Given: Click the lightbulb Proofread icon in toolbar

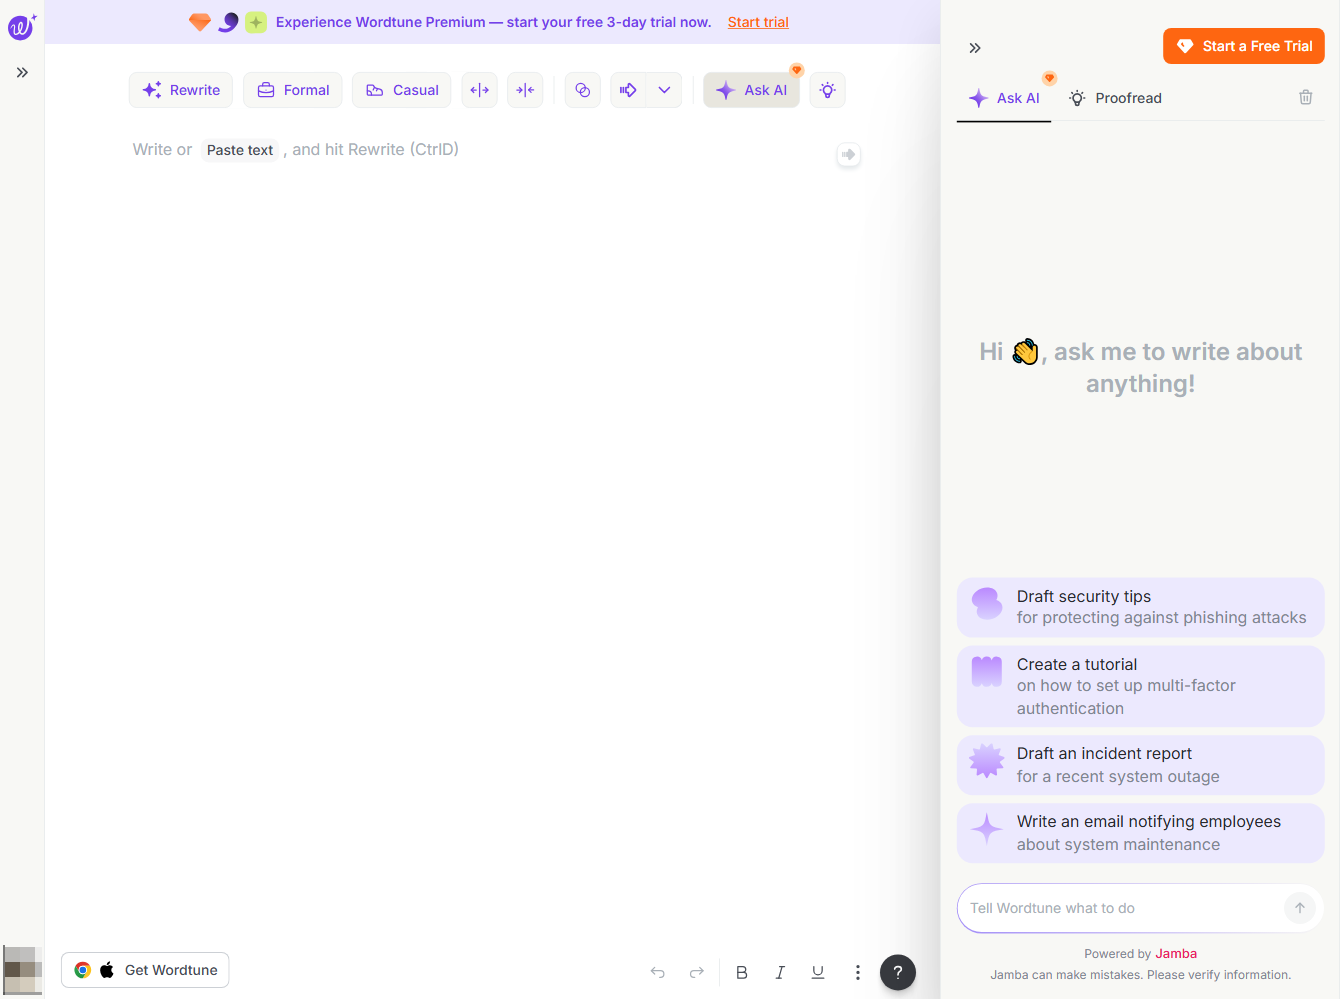Looking at the screenshot, I should tap(828, 90).
